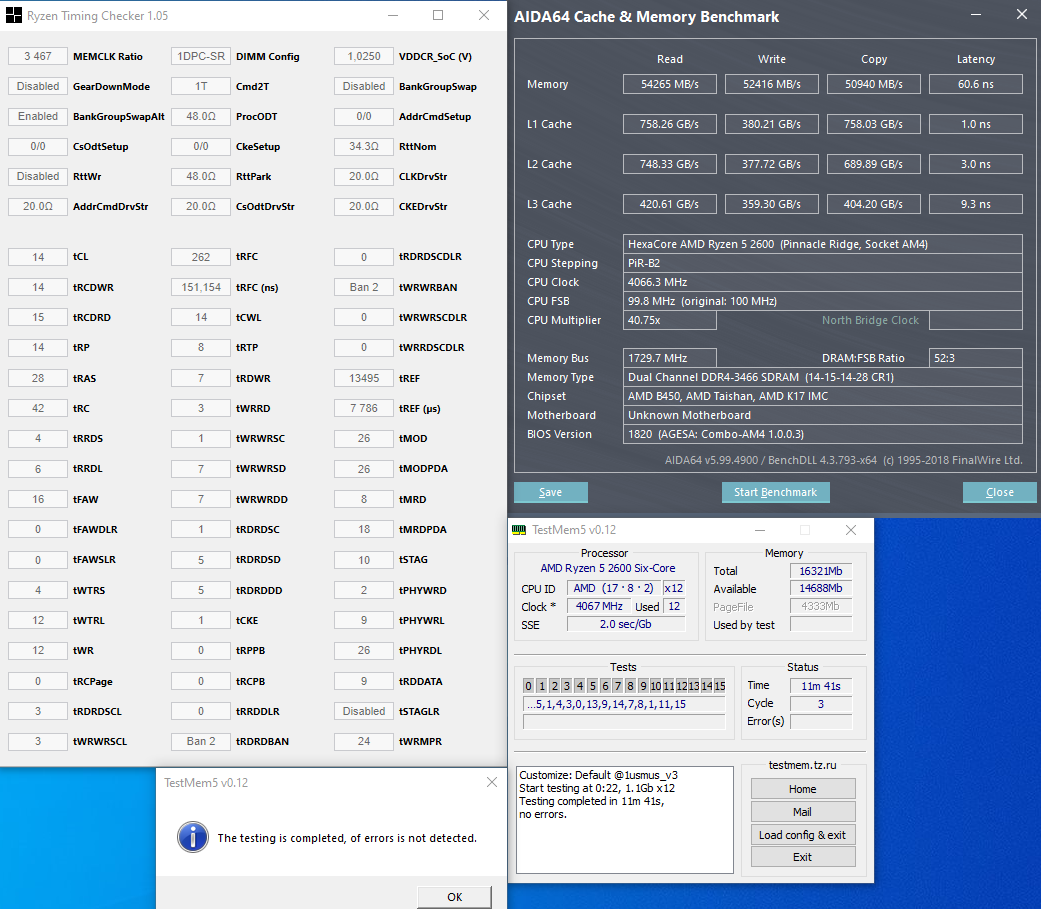Click test number 15 in Tests row

coord(720,686)
